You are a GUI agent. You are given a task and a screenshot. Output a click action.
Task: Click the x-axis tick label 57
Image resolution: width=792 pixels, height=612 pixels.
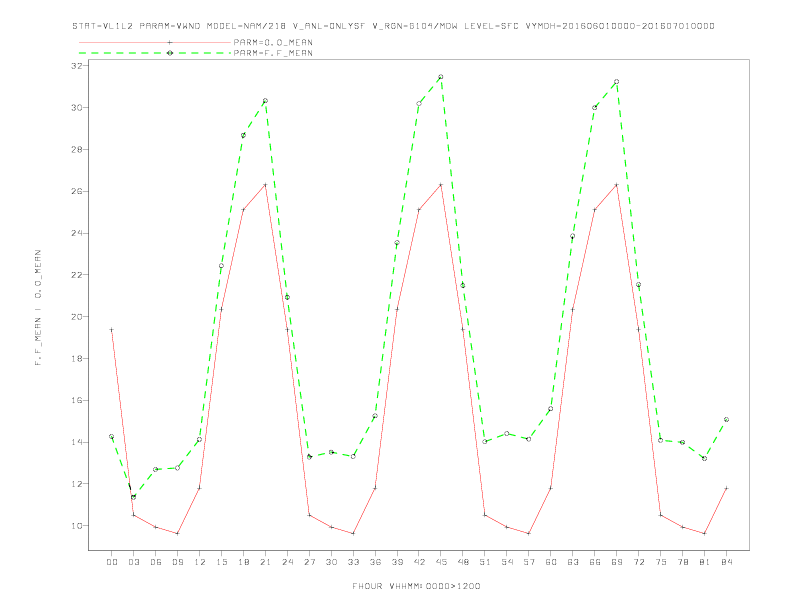click(529, 562)
